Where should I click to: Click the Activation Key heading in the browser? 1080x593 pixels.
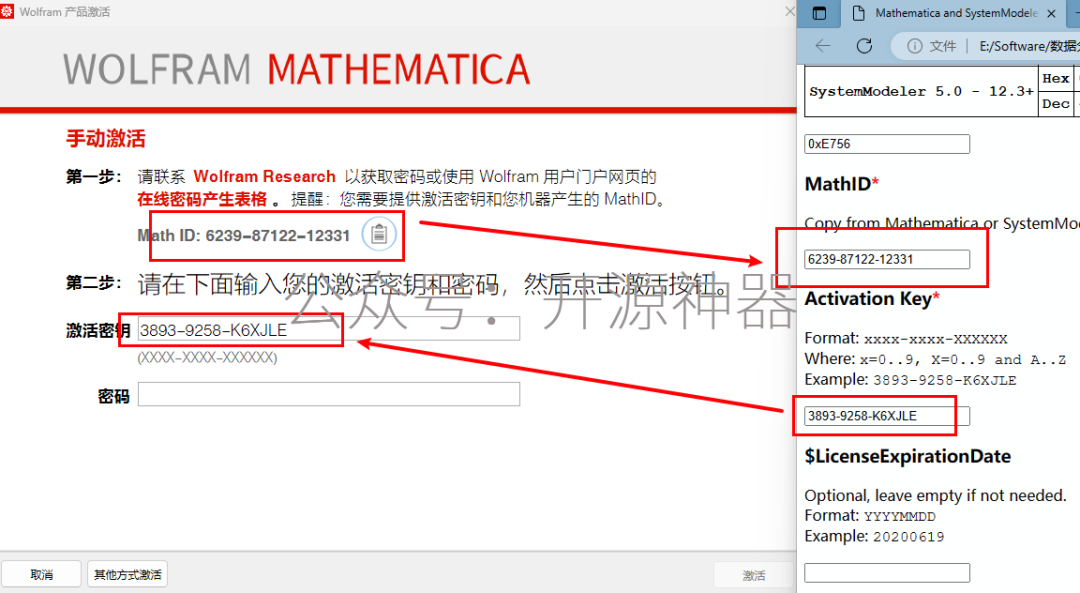point(872,299)
